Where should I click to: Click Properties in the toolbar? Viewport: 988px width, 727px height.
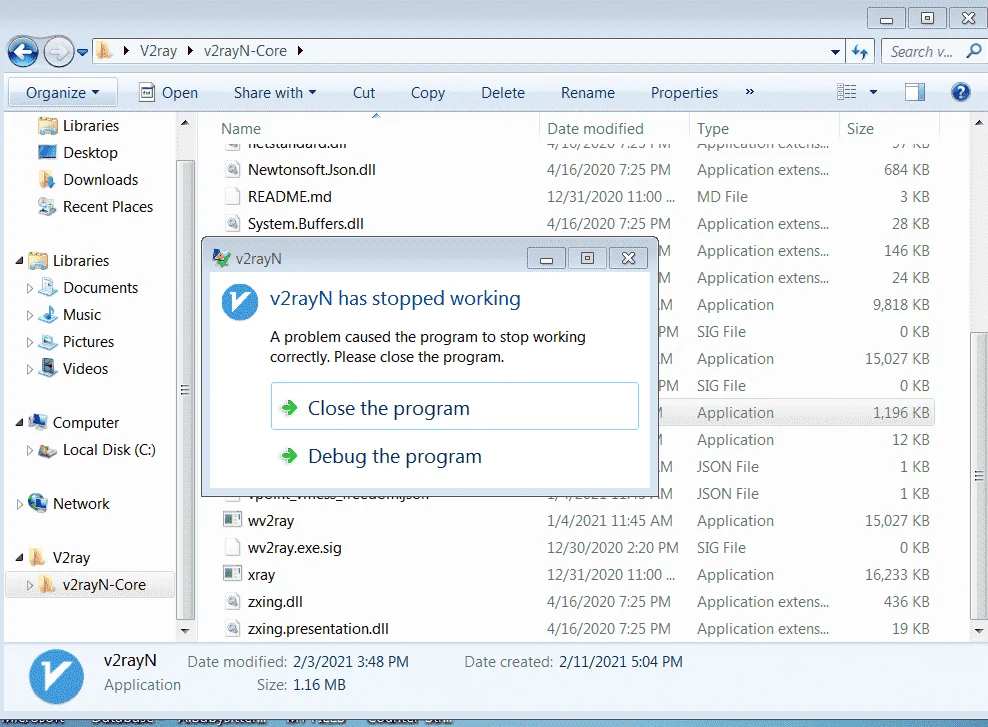[x=684, y=93]
